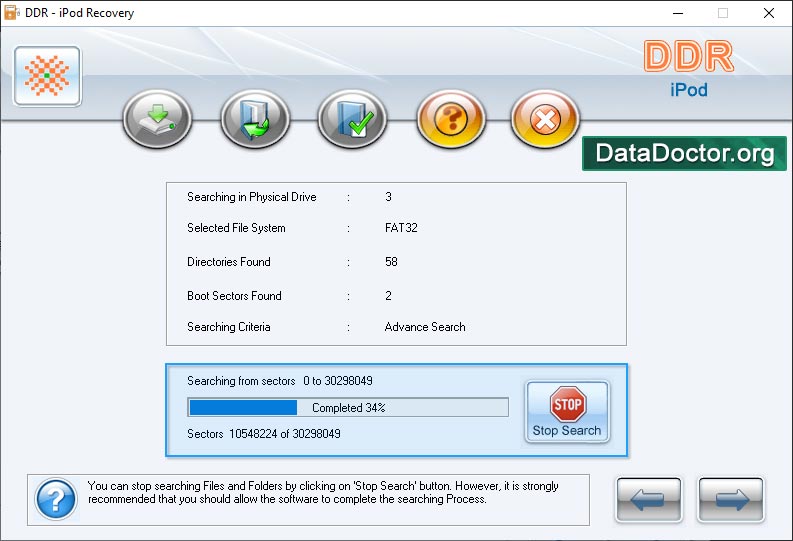Click the orange starburst logo icon

tap(48, 76)
